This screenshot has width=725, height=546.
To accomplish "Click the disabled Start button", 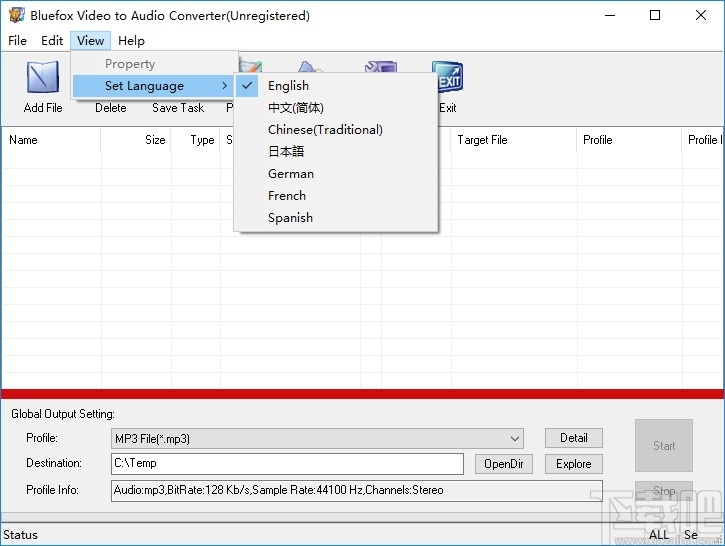I will 664,446.
